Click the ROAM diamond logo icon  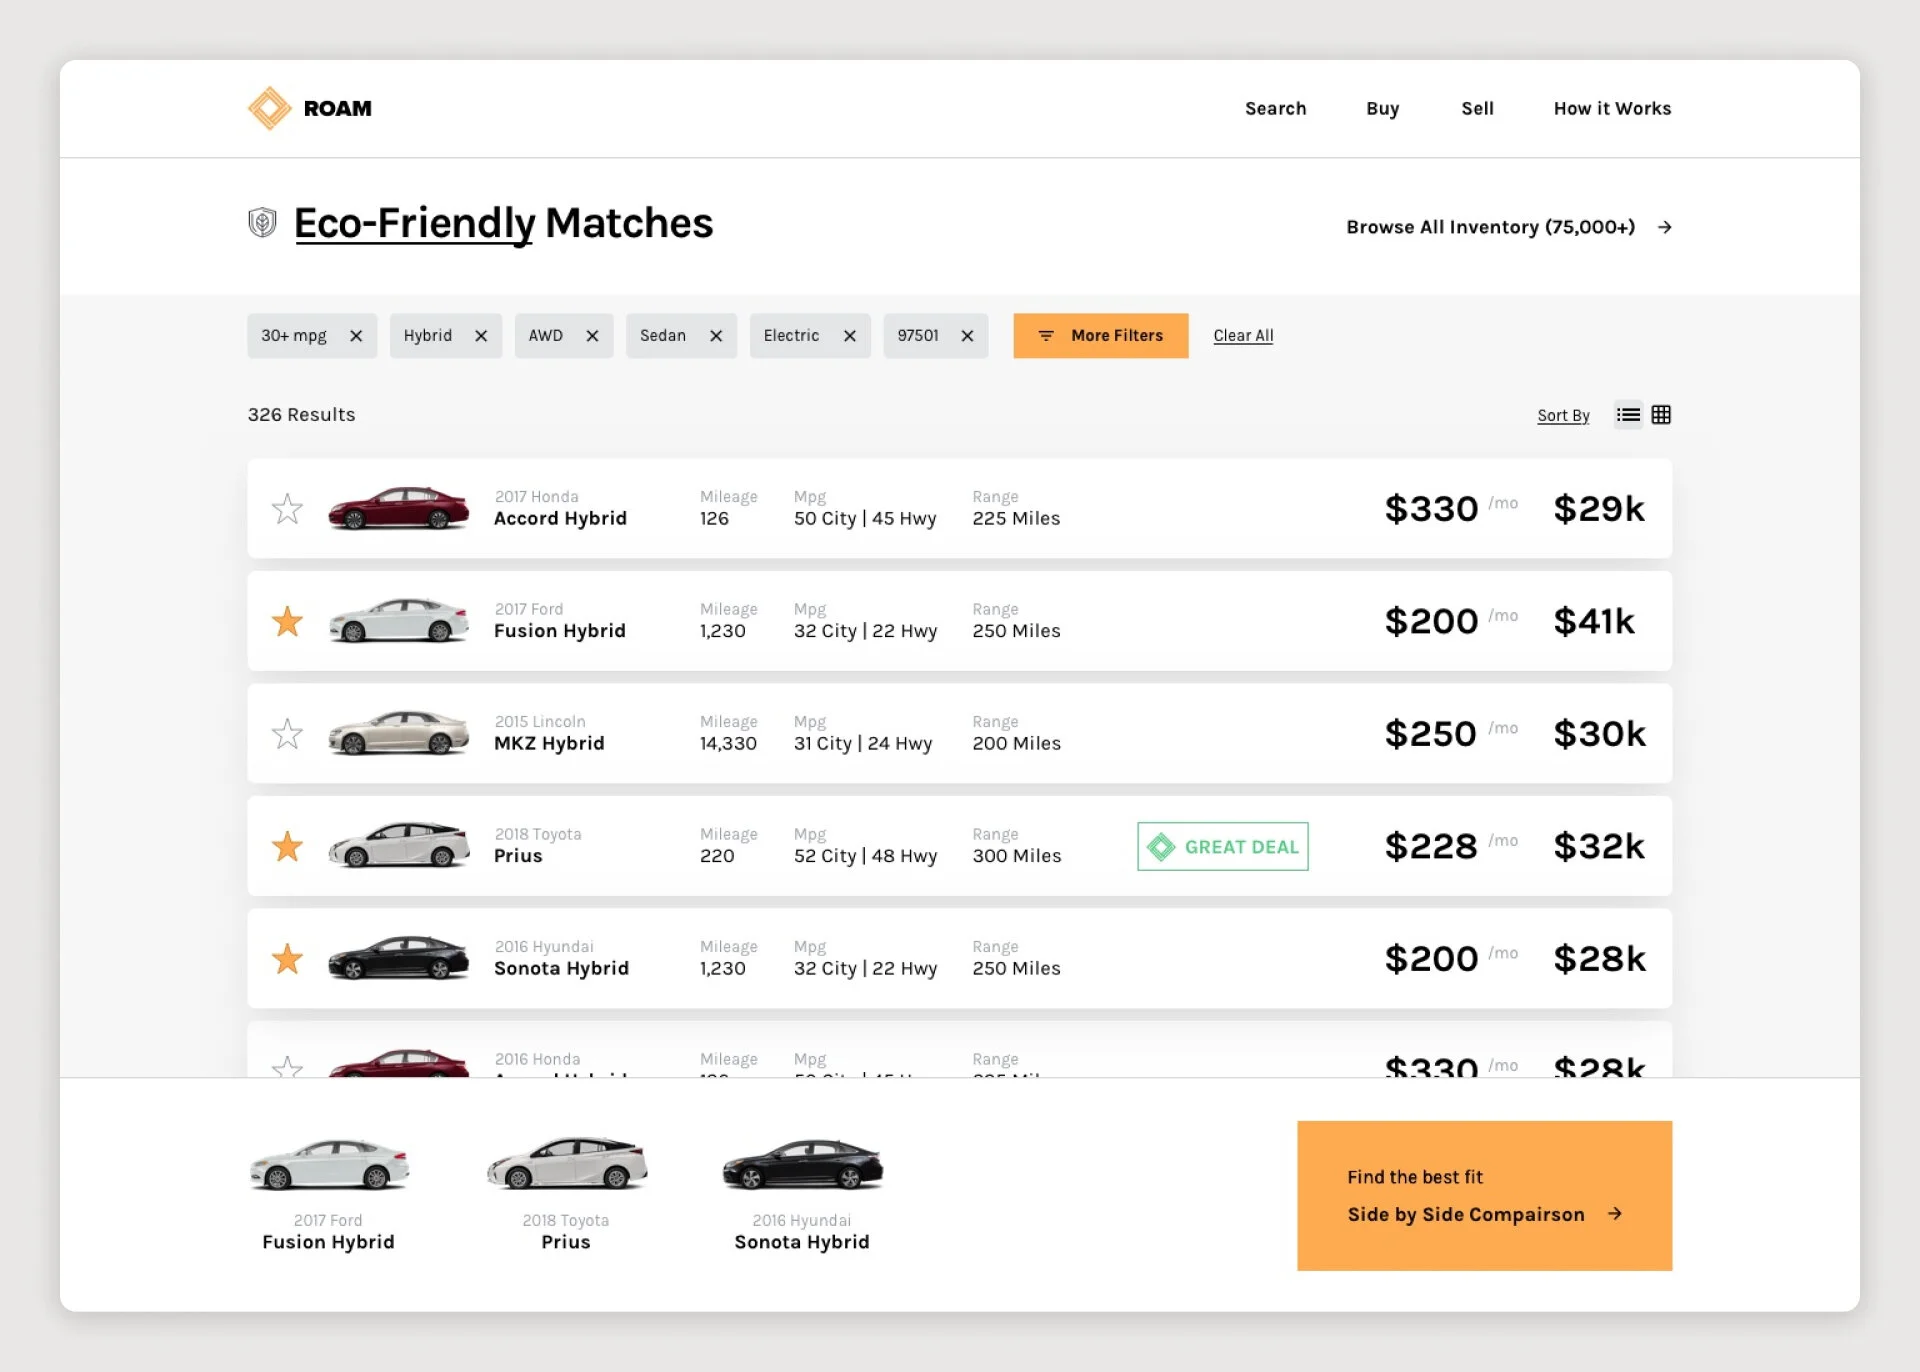pos(269,108)
